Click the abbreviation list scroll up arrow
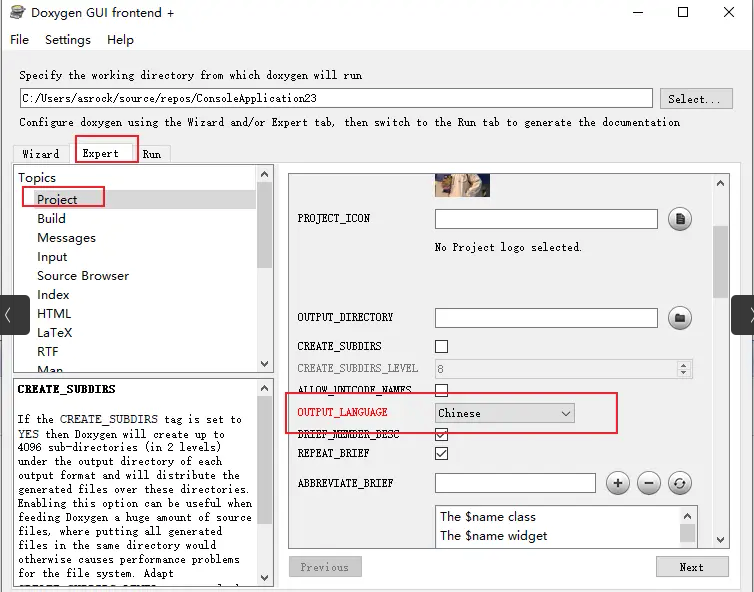This screenshot has width=754, height=592. pos(688,516)
